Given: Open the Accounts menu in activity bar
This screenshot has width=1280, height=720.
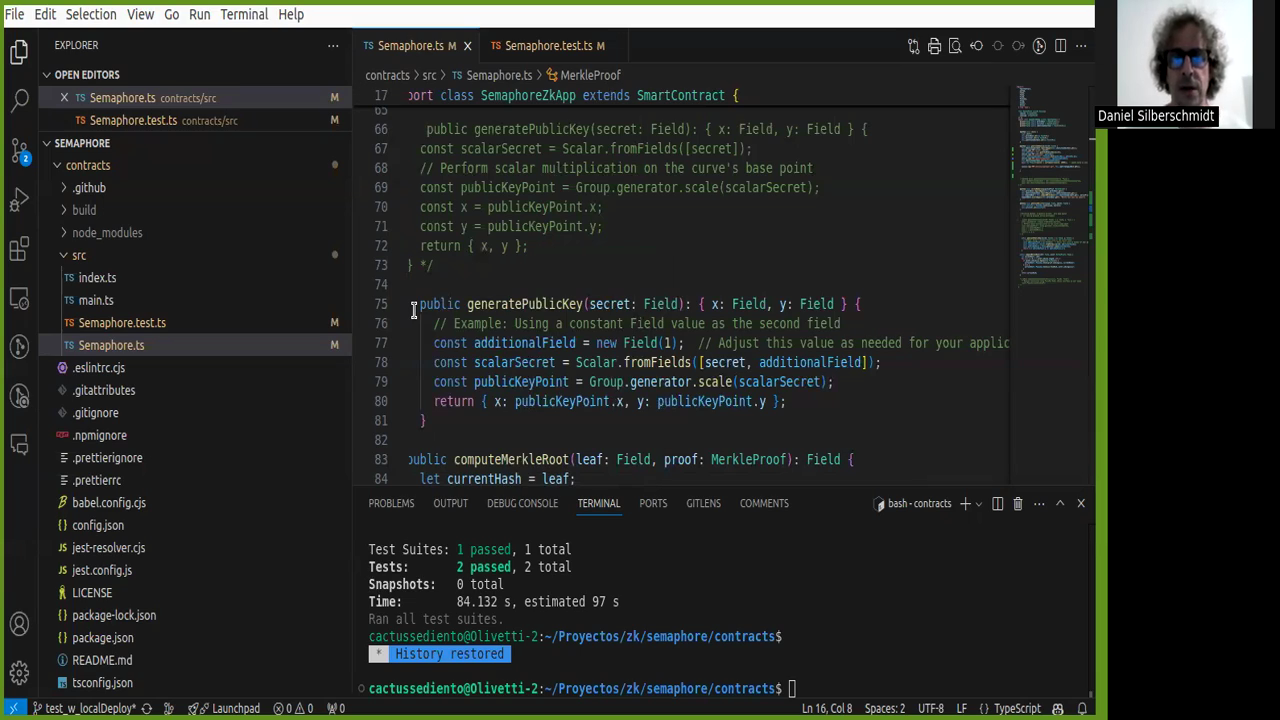Looking at the screenshot, I should click(19, 625).
